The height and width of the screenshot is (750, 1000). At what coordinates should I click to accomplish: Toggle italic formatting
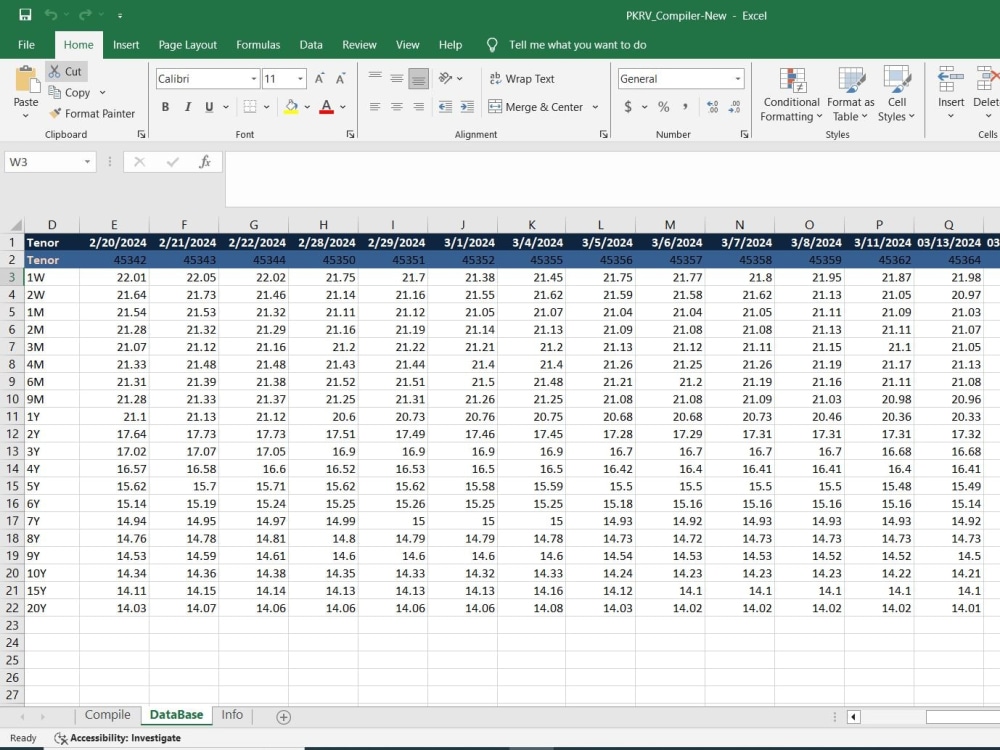point(187,107)
